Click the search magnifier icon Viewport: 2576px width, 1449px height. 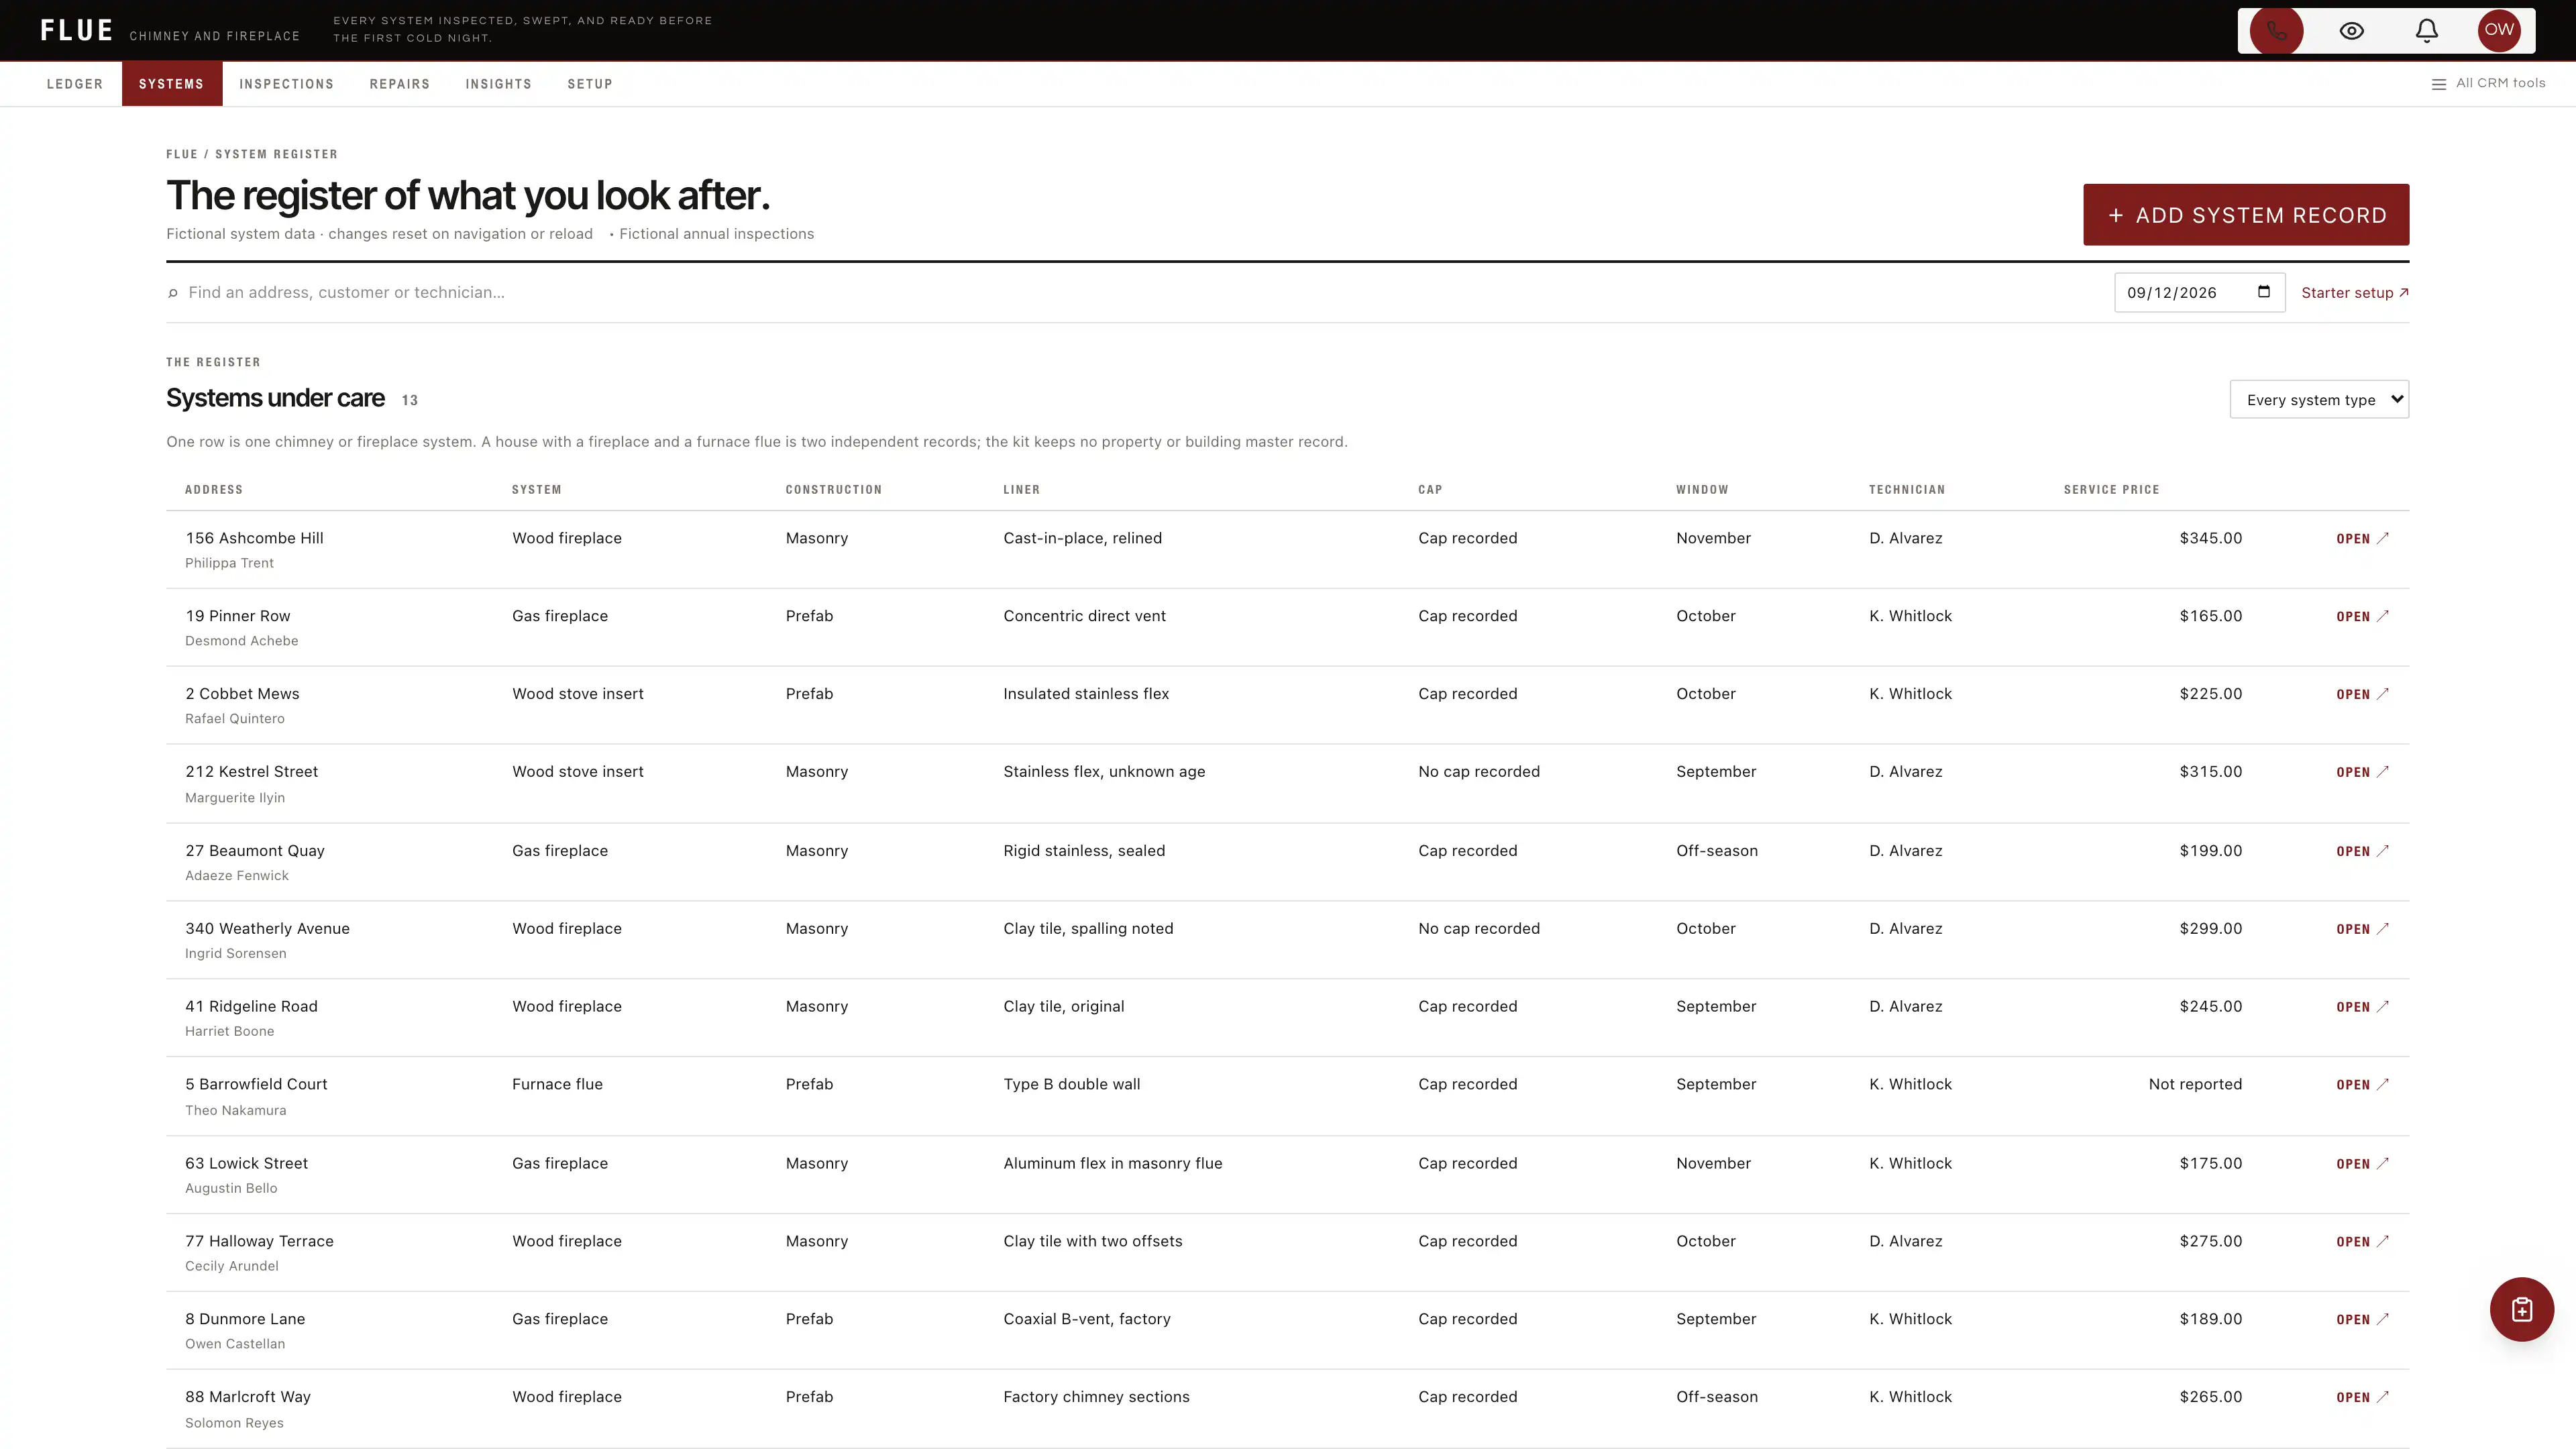pyautogui.click(x=173, y=293)
